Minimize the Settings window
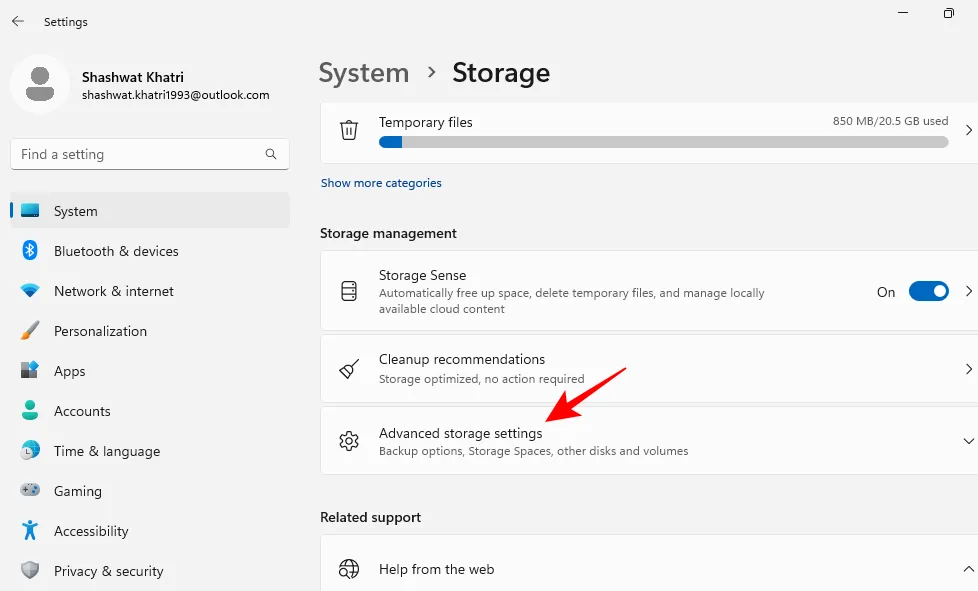Image resolution: width=978 pixels, height=591 pixels. click(903, 12)
